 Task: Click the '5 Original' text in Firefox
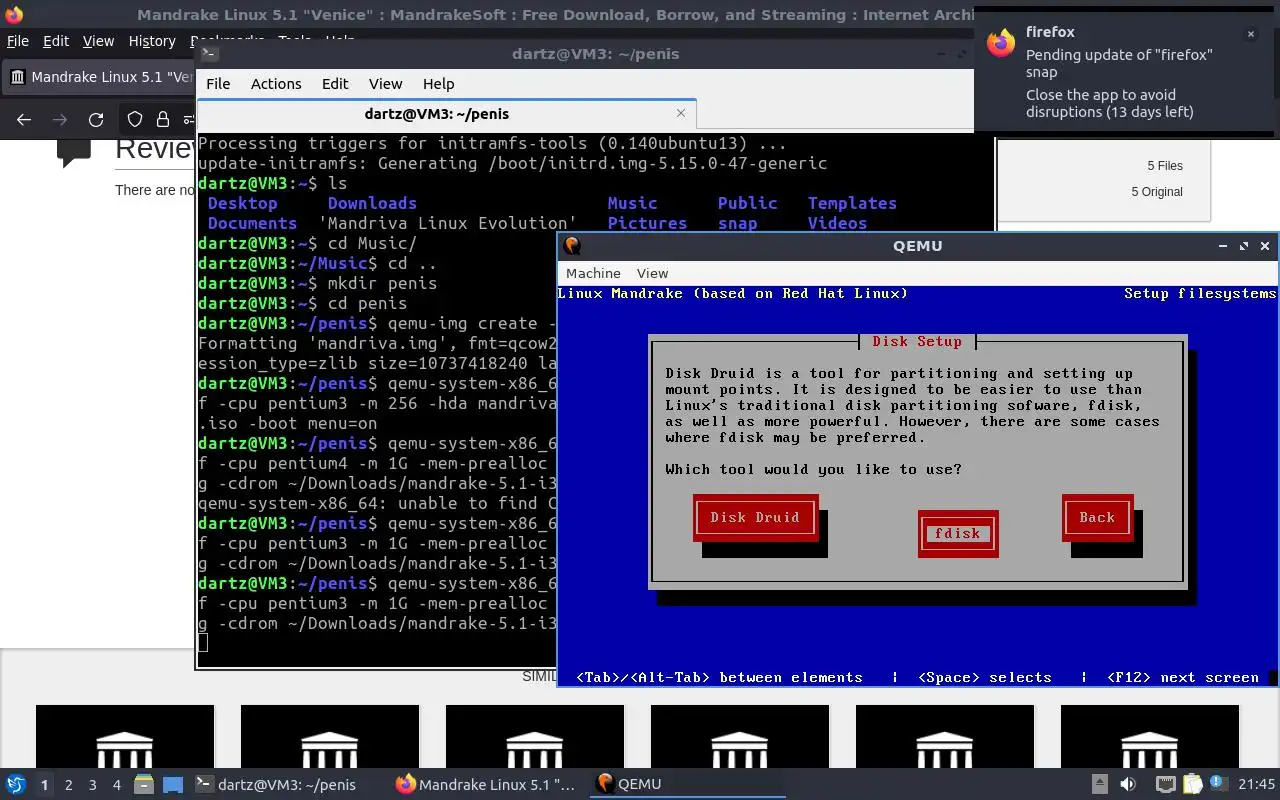coord(1157,192)
